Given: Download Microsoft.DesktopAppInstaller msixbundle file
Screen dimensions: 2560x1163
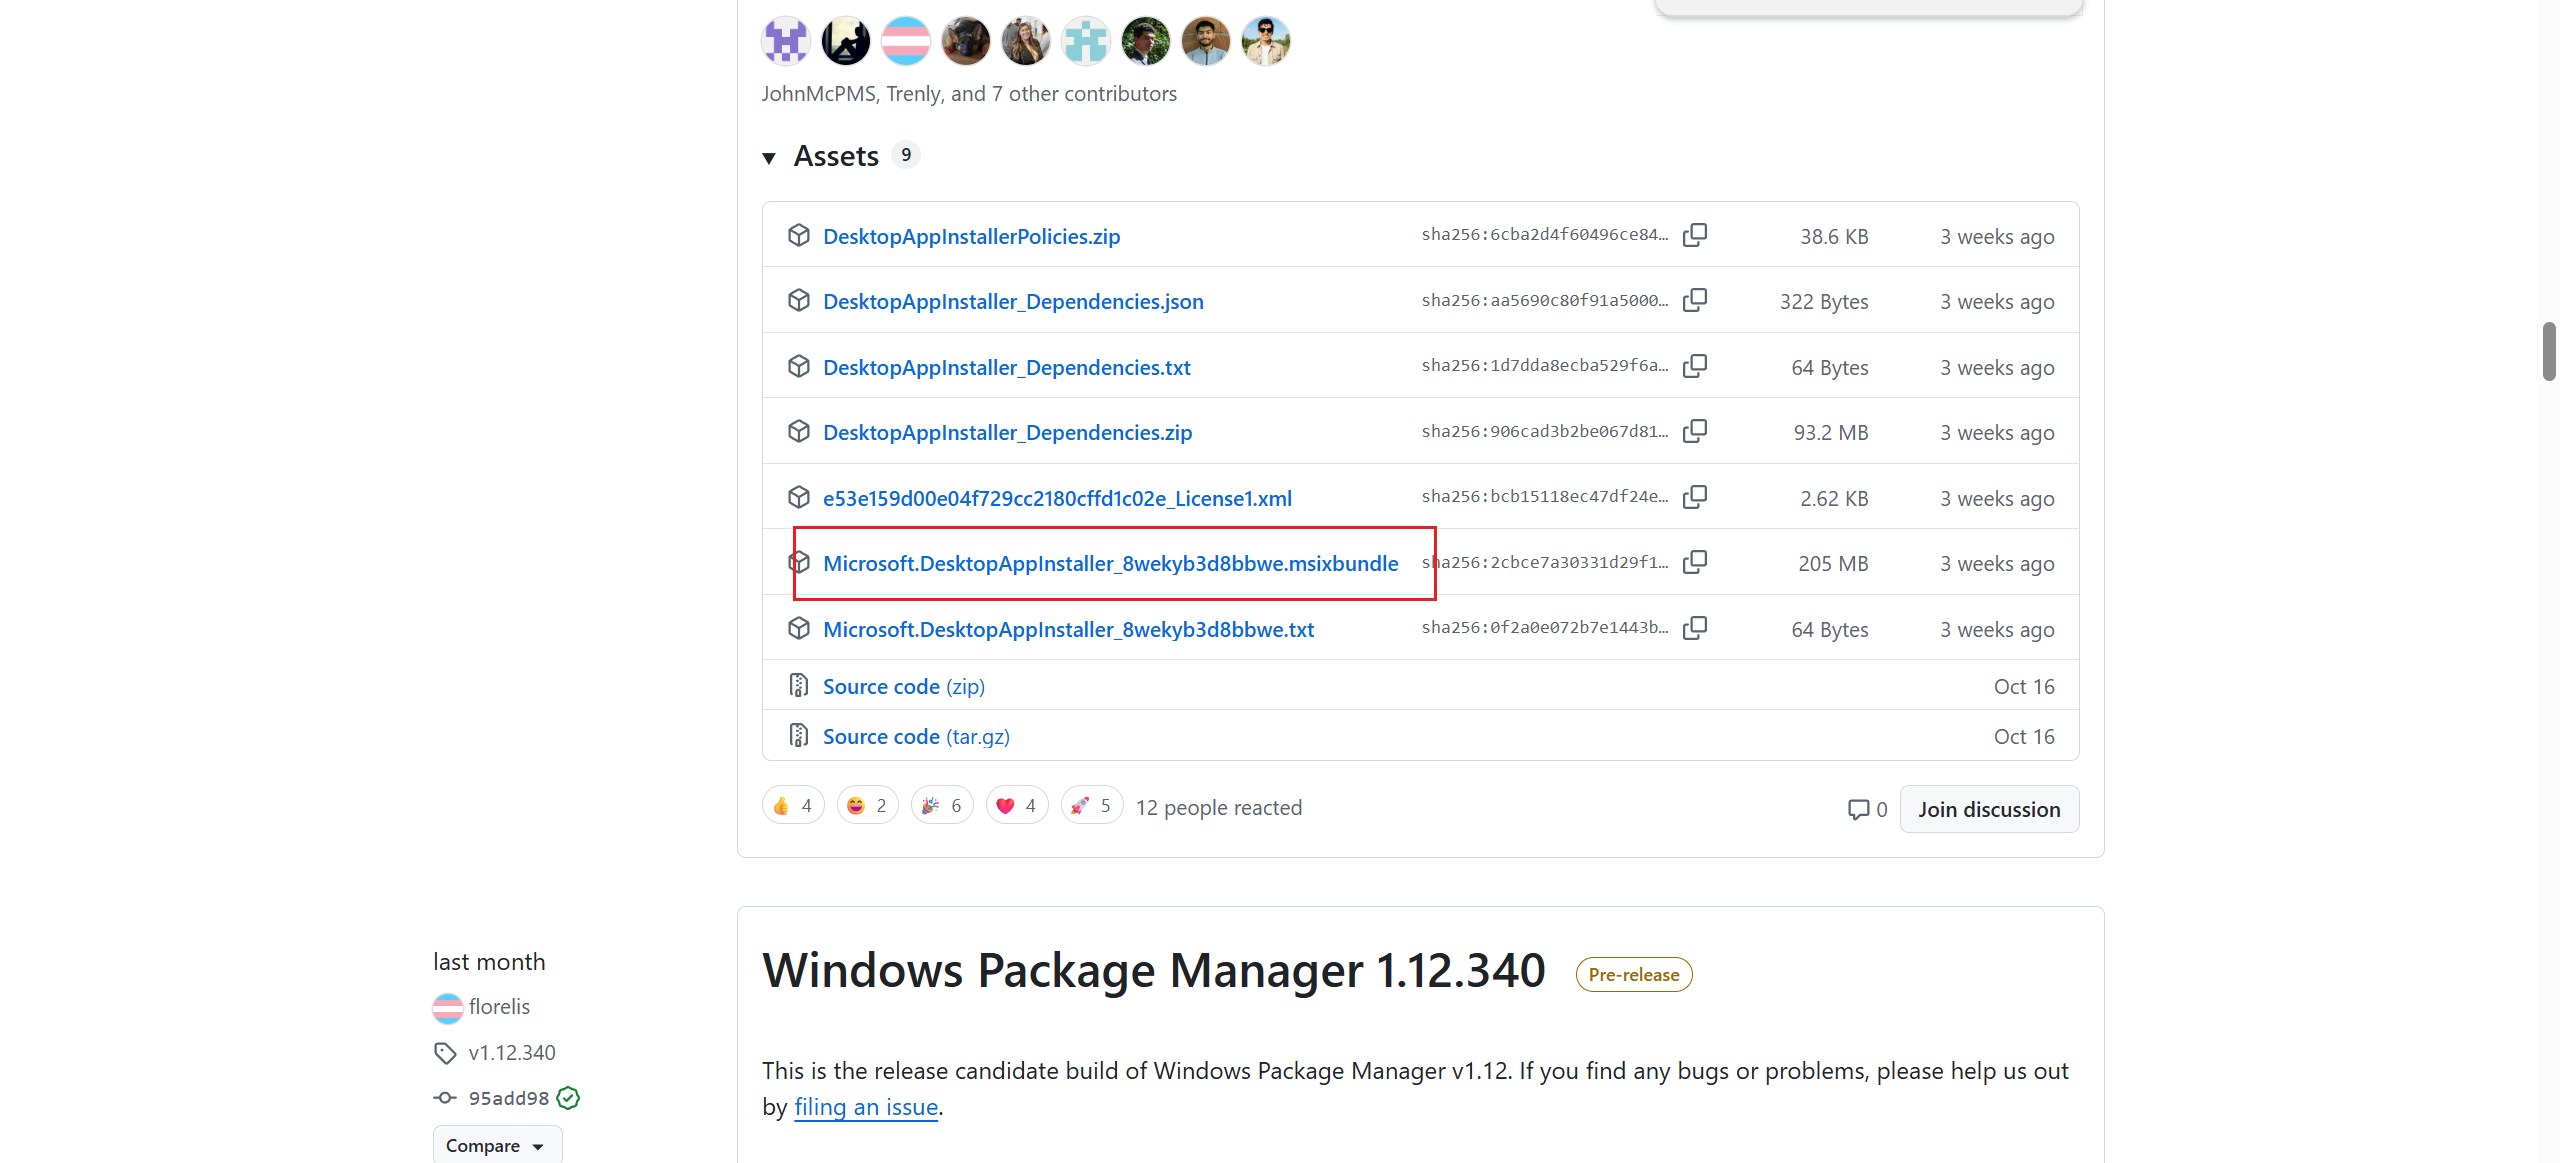Looking at the screenshot, I should (x=1110, y=564).
